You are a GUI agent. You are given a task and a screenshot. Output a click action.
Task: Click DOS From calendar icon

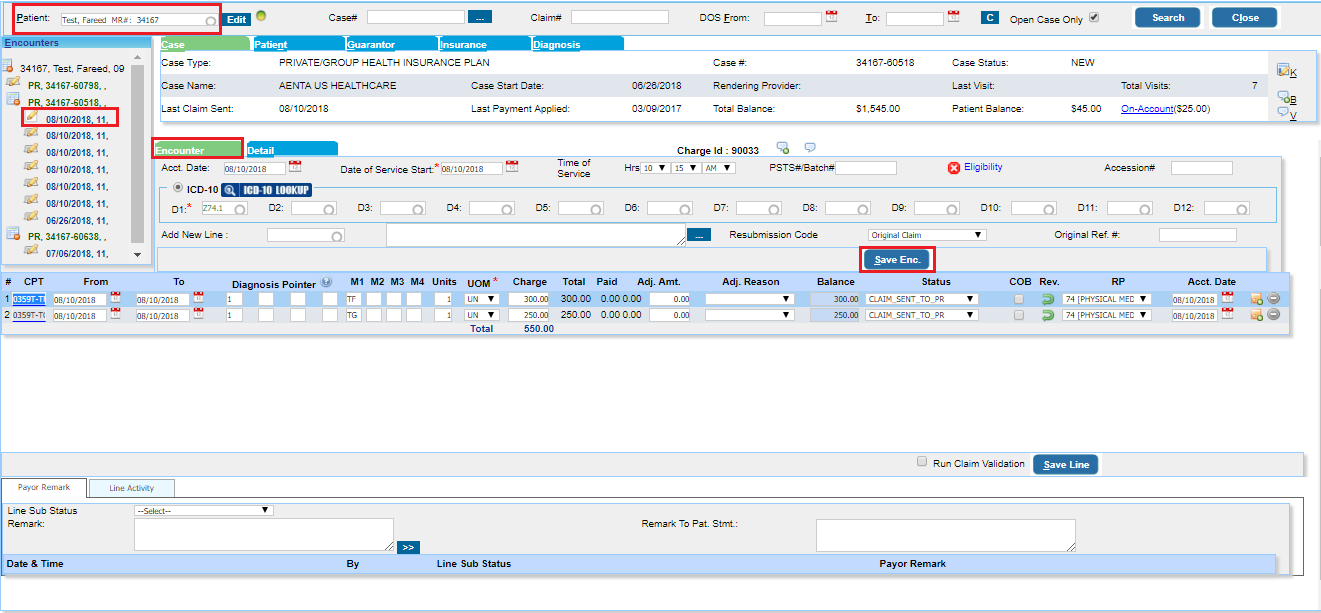831,17
